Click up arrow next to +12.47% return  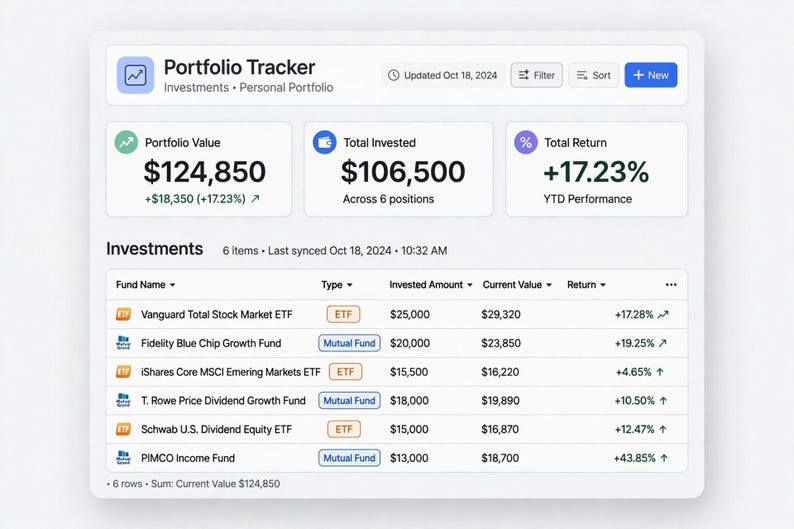click(x=663, y=429)
